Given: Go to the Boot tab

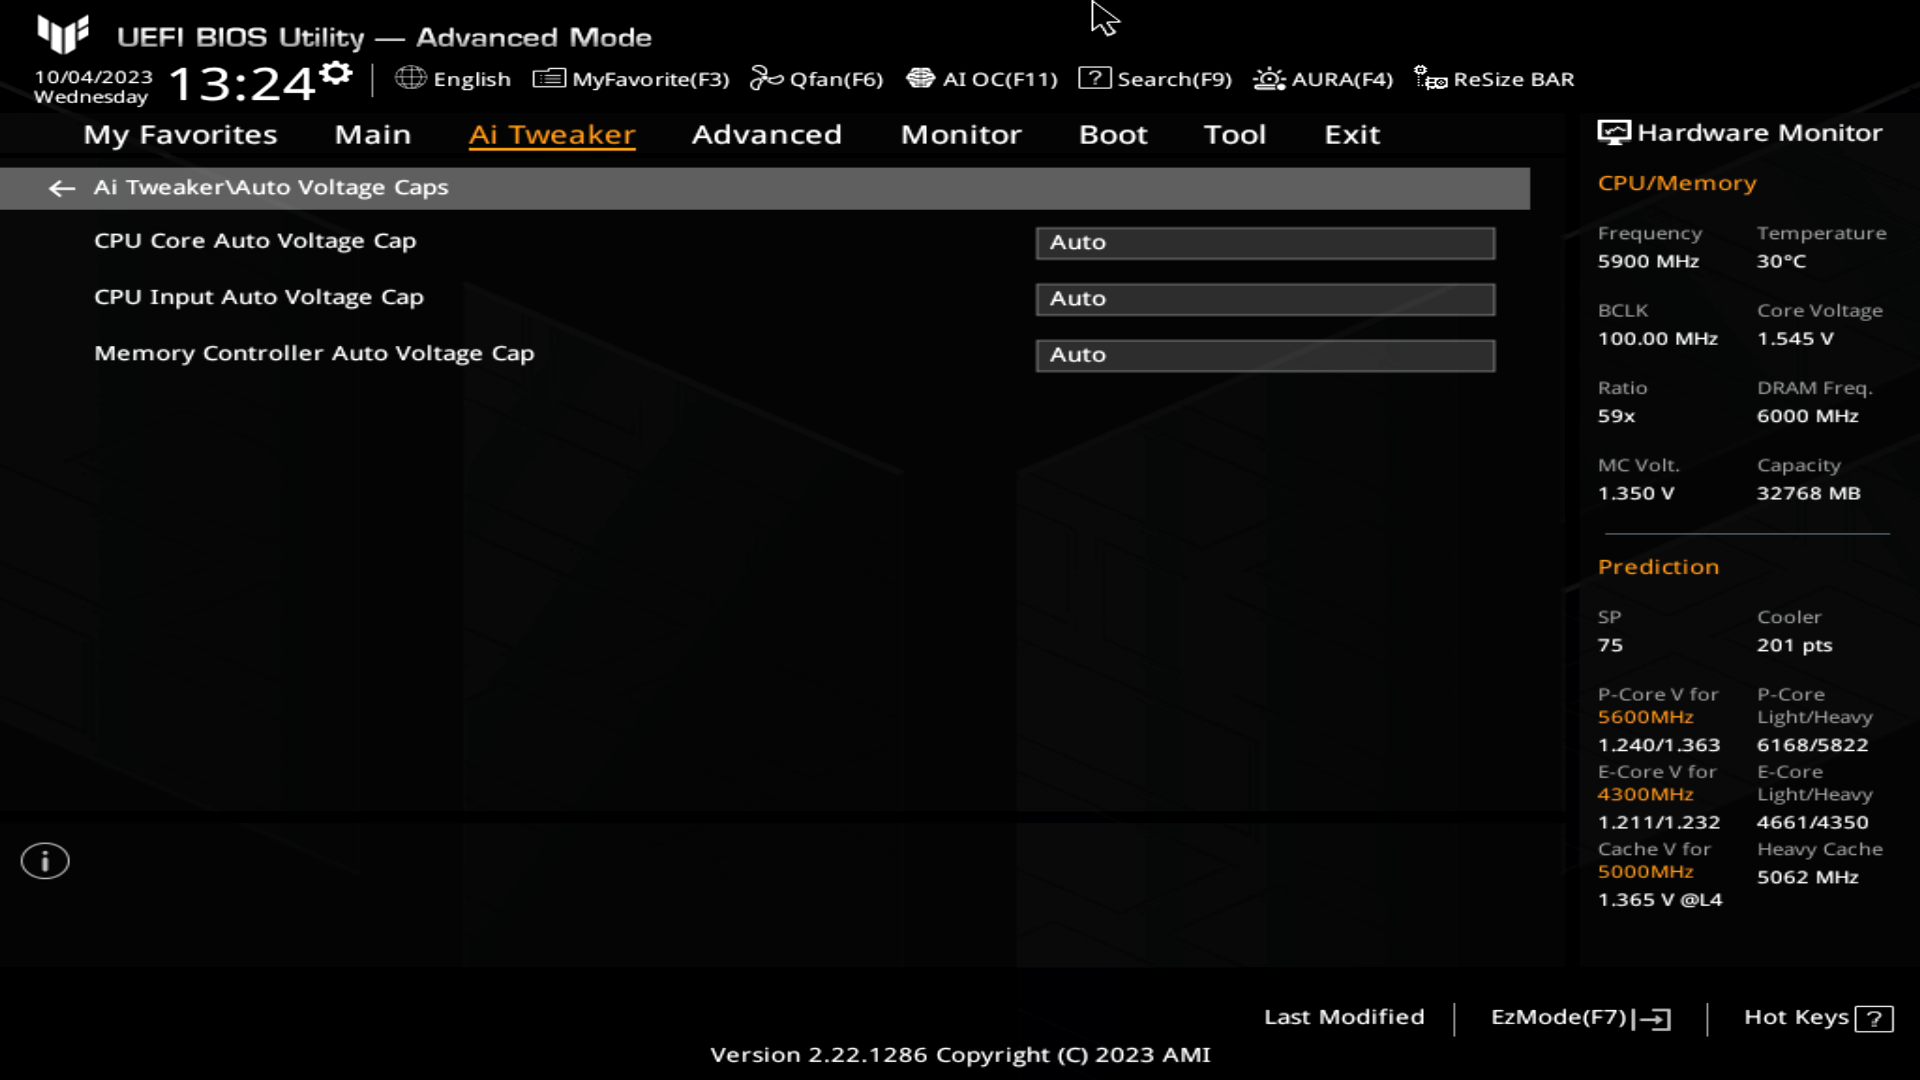Looking at the screenshot, I should point(1113,135).
